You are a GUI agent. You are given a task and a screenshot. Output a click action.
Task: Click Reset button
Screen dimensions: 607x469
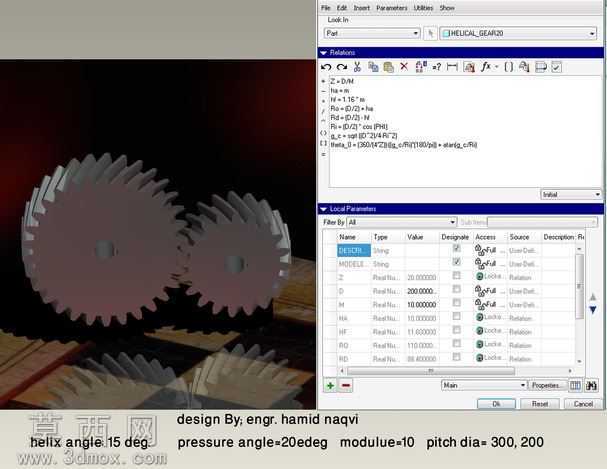[x=540, y=404]
